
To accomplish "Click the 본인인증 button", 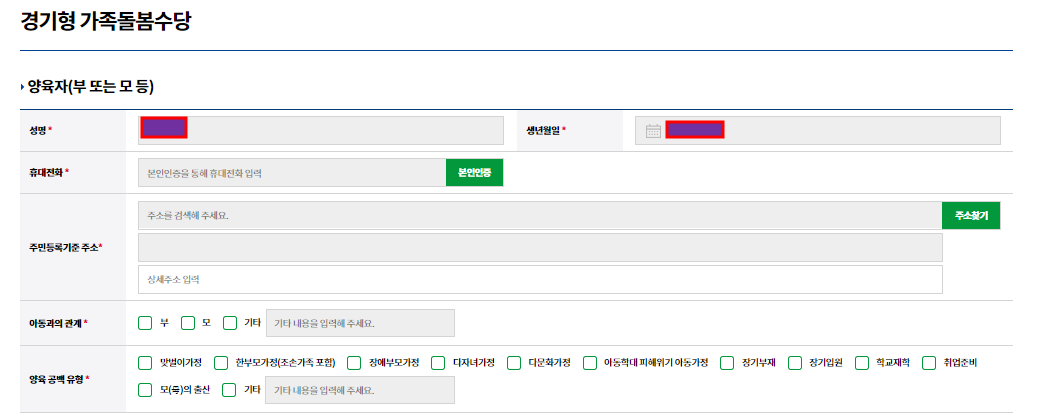I will tap(475, 173).
